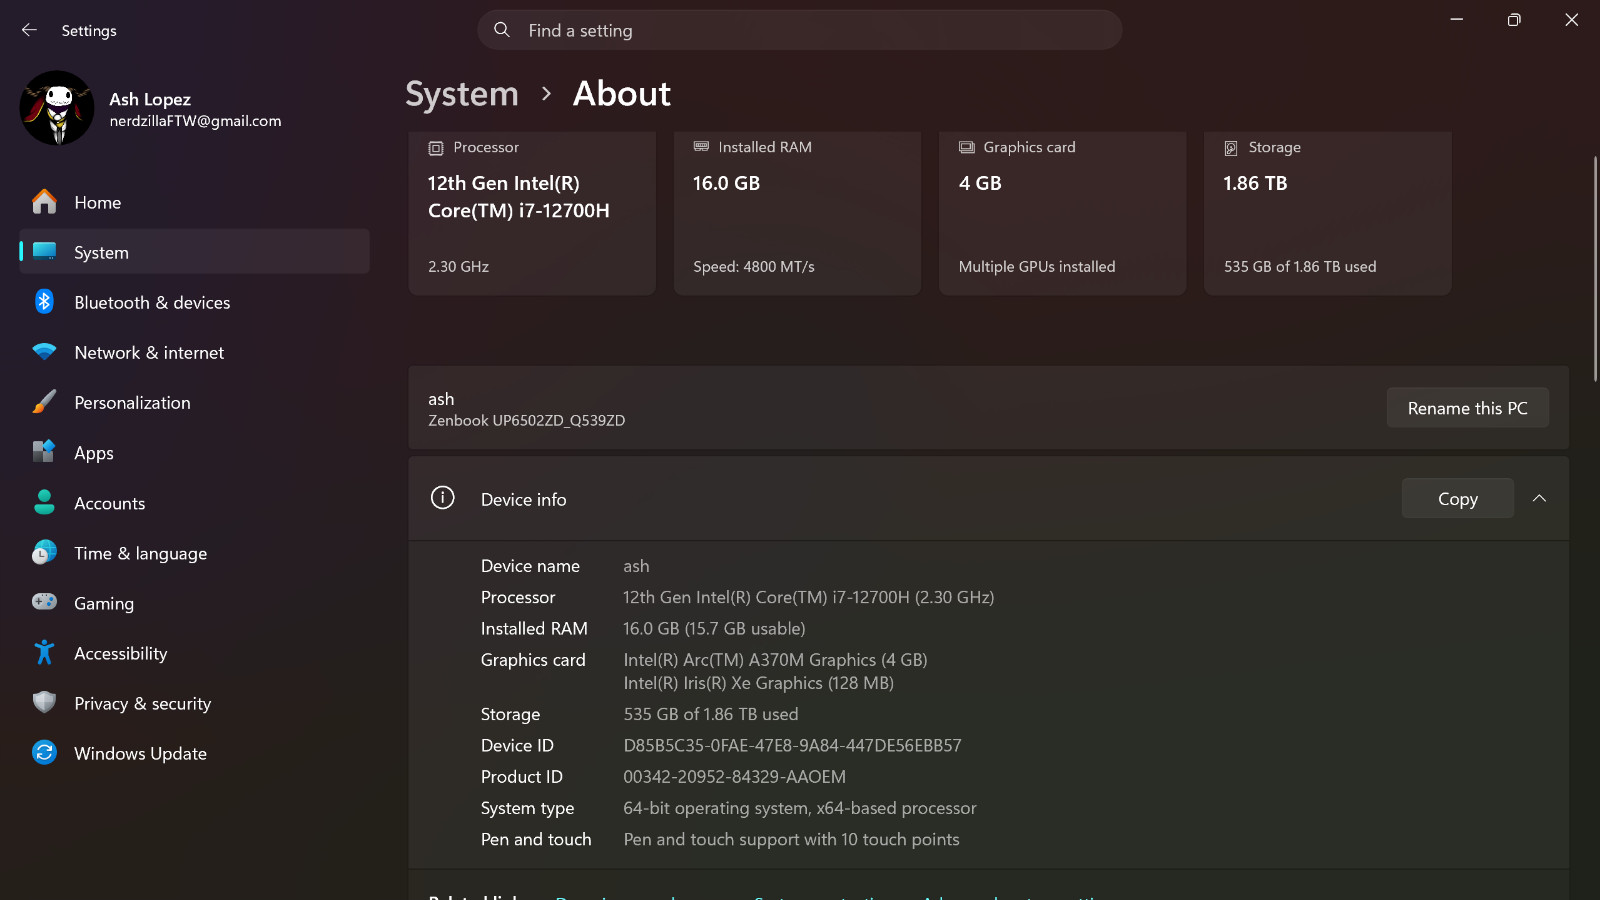Open the Bluetooth & devices icon
This screenshot has height=900, width=1600.
pyautogui.click(x=44, y=302)
